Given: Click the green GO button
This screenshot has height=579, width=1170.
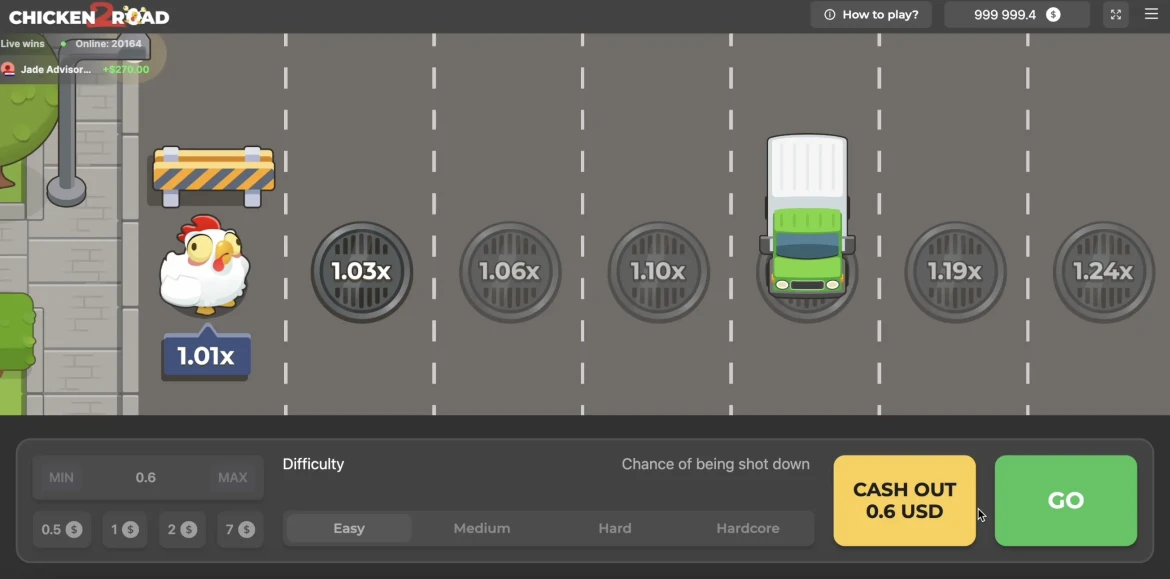Looking at the screenshot, I should (x=1066, y=501).
